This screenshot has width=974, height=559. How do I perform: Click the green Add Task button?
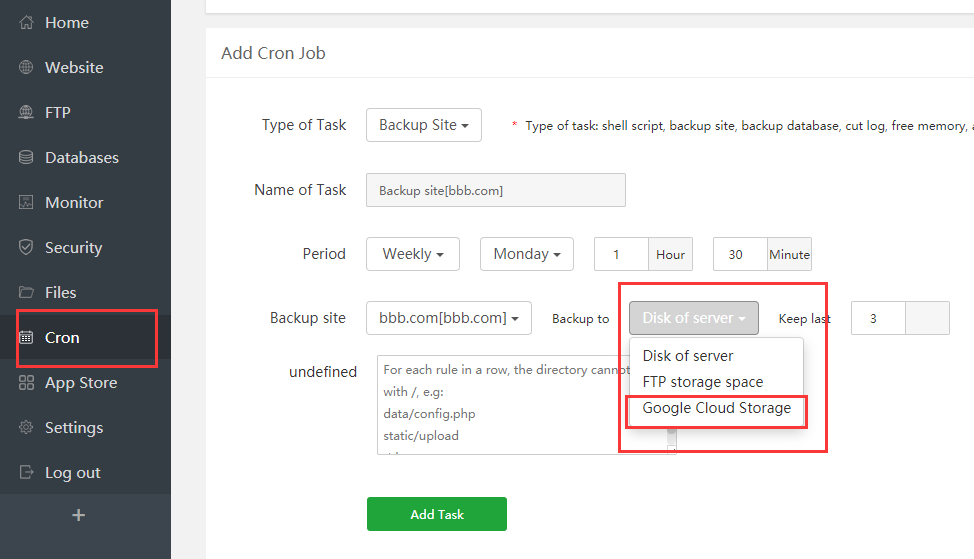coord(437,514)
